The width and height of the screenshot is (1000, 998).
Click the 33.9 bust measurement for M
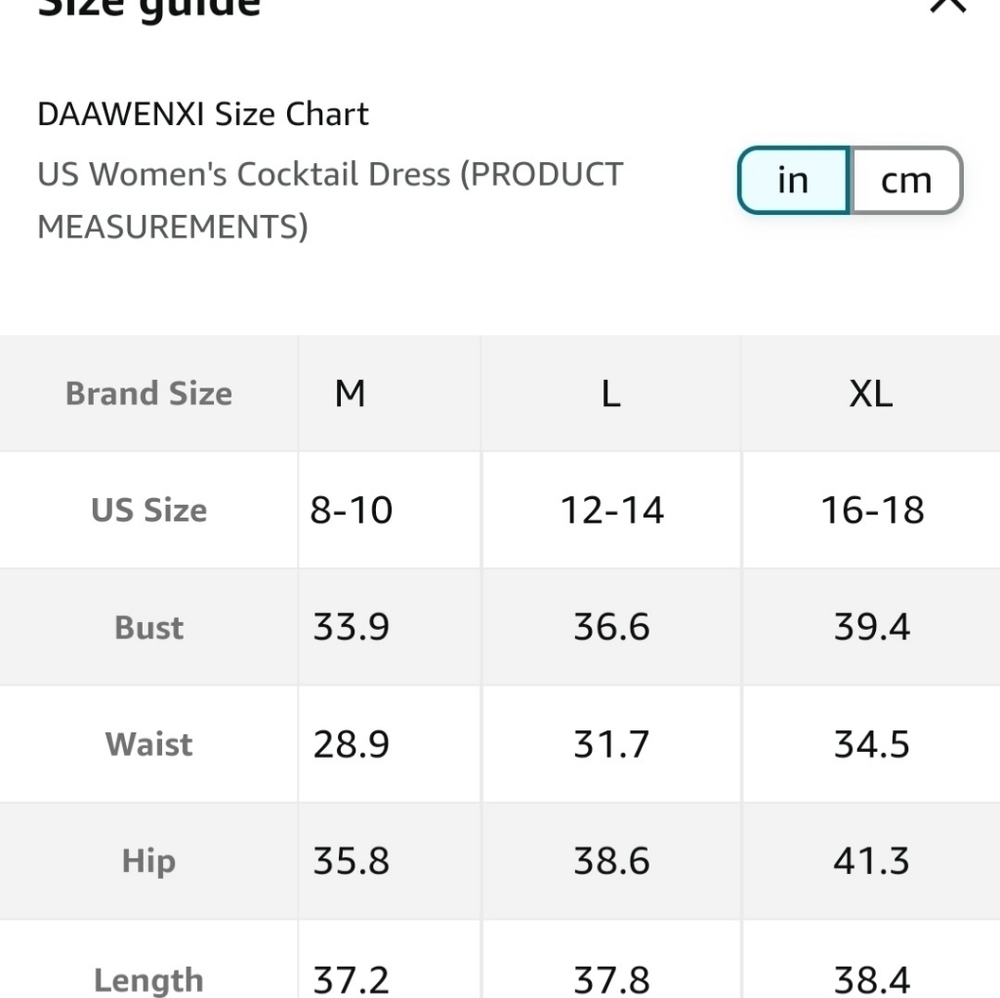coord(351,627)
